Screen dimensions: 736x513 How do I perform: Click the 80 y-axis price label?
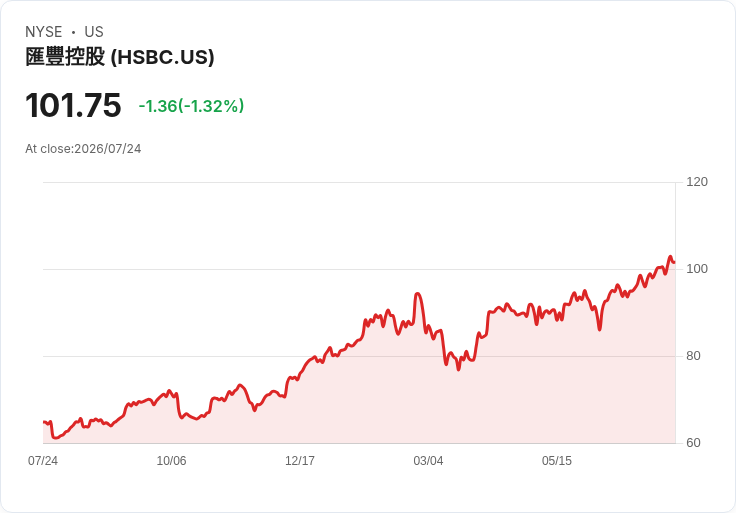(693, 356)
